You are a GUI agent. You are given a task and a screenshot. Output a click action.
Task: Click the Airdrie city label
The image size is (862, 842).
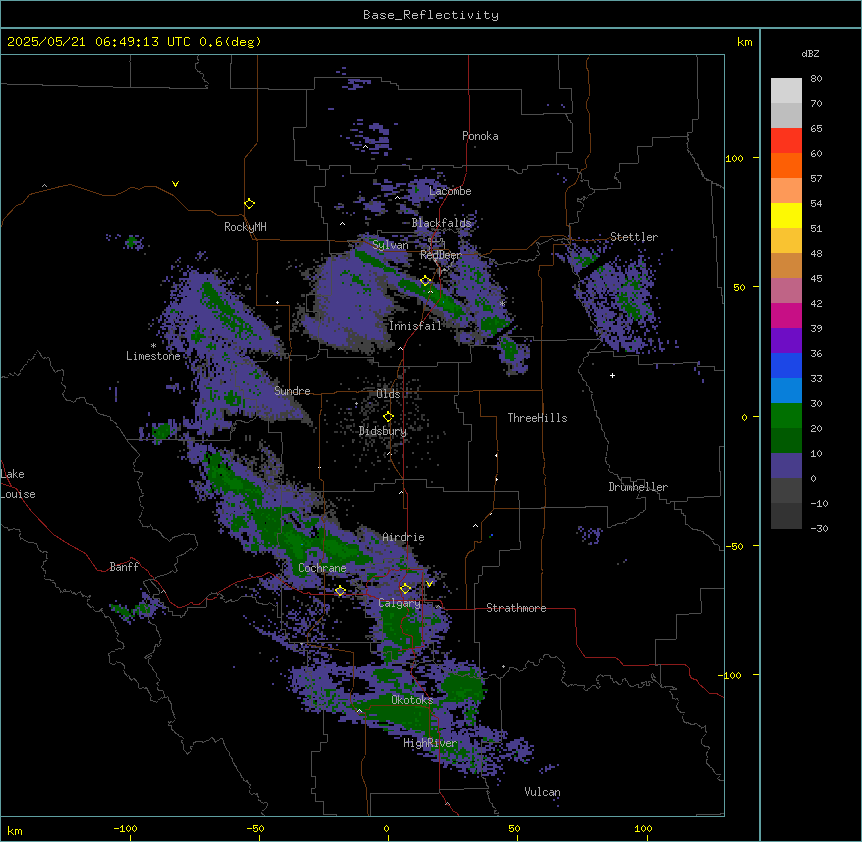click(404, 537)
